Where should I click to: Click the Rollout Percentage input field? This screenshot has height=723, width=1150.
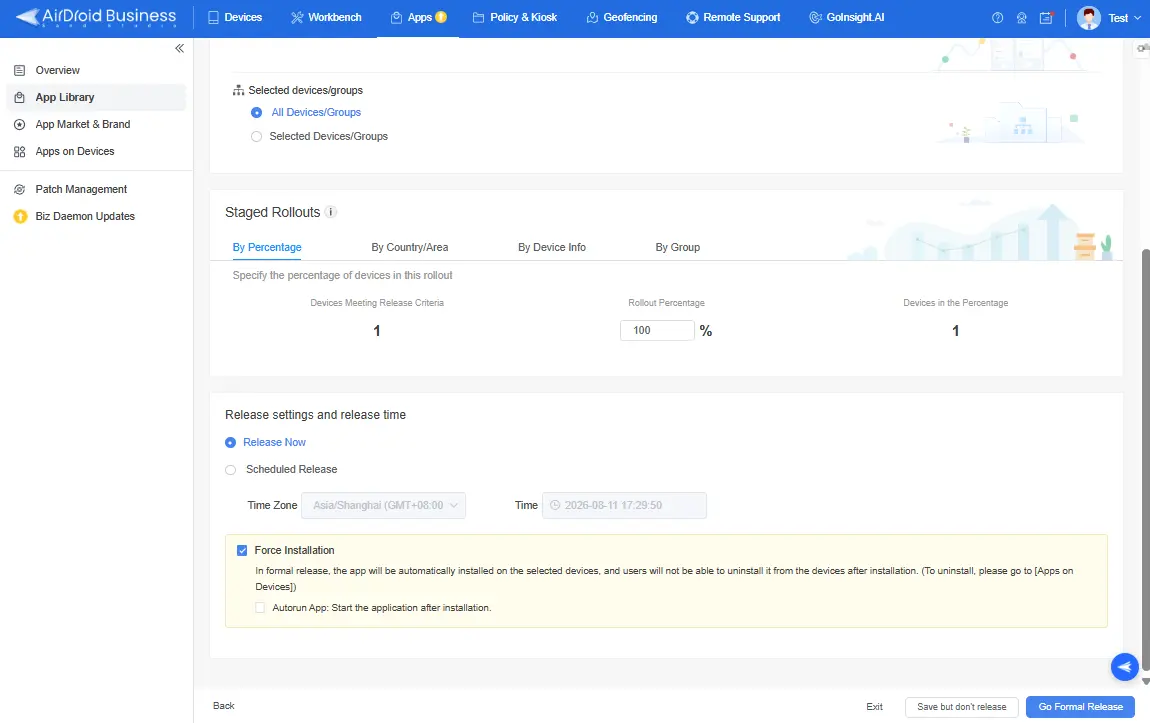click(x=657, y=331)
